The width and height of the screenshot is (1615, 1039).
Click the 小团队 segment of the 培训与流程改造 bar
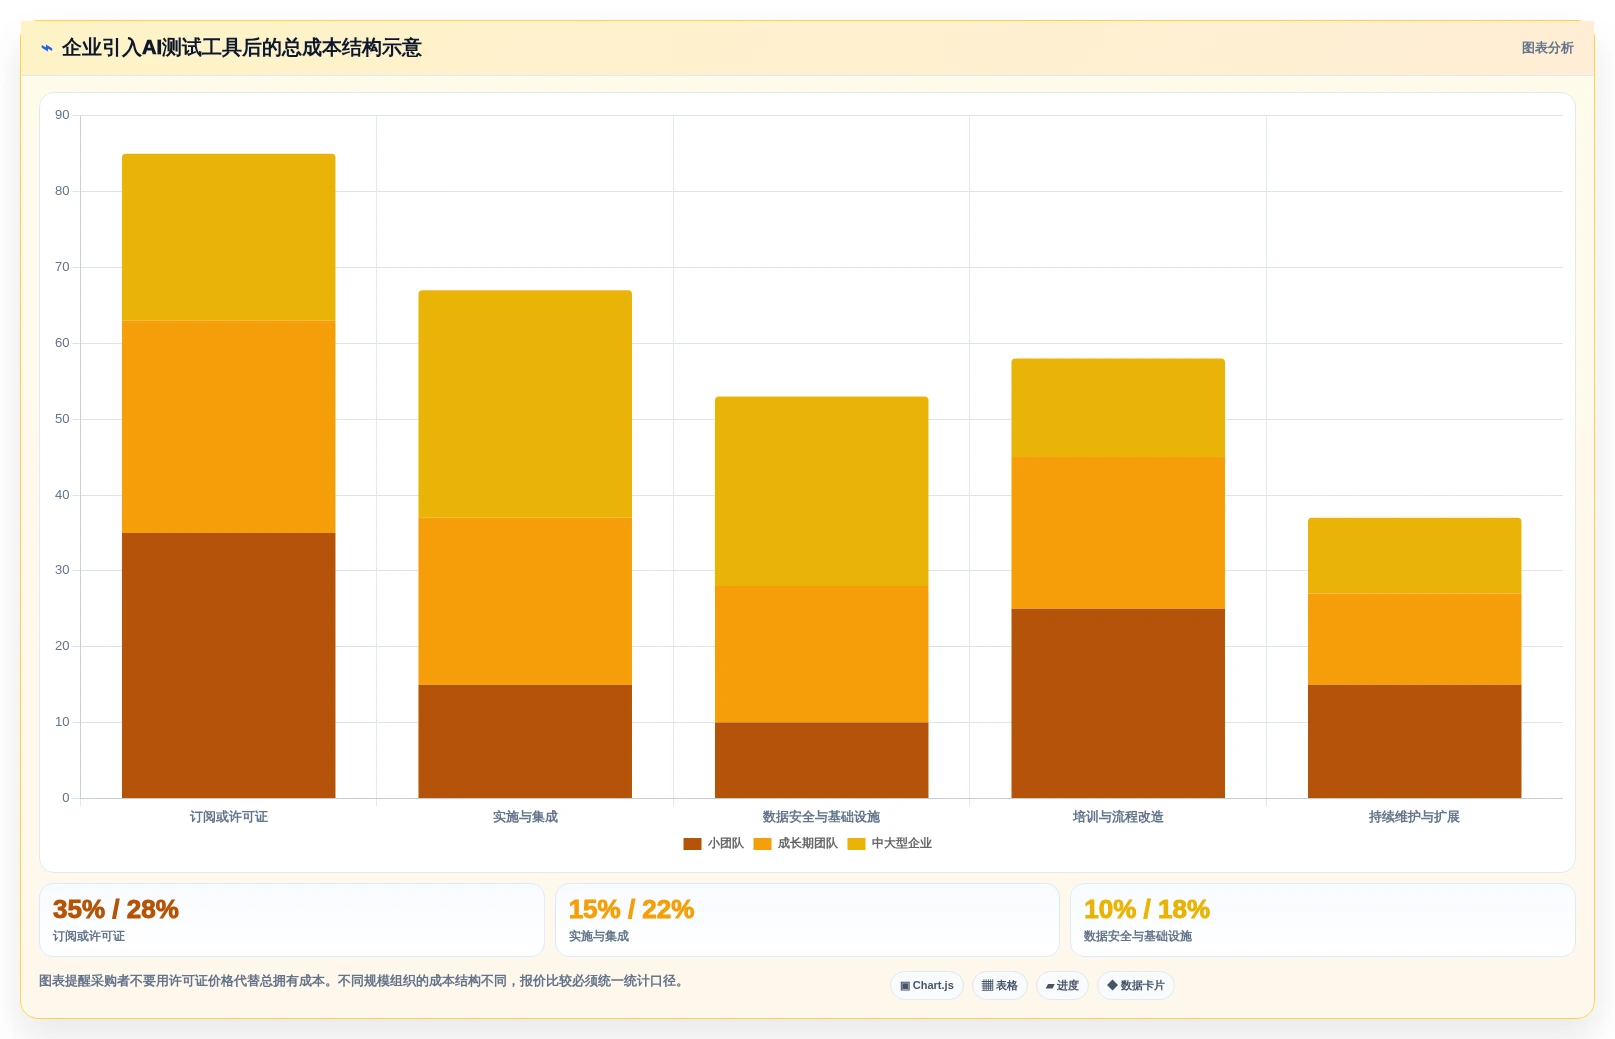coord(1118,703)
